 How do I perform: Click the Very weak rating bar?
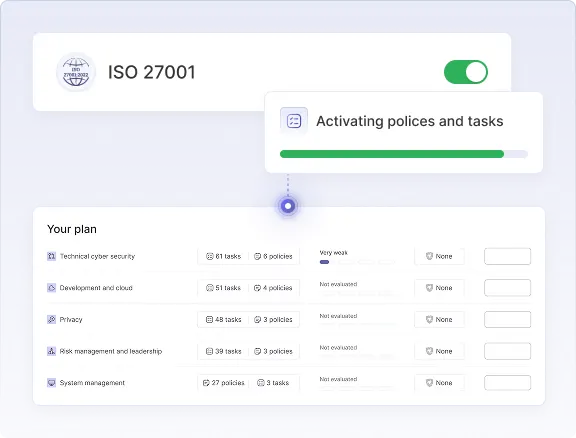[357, 262]
